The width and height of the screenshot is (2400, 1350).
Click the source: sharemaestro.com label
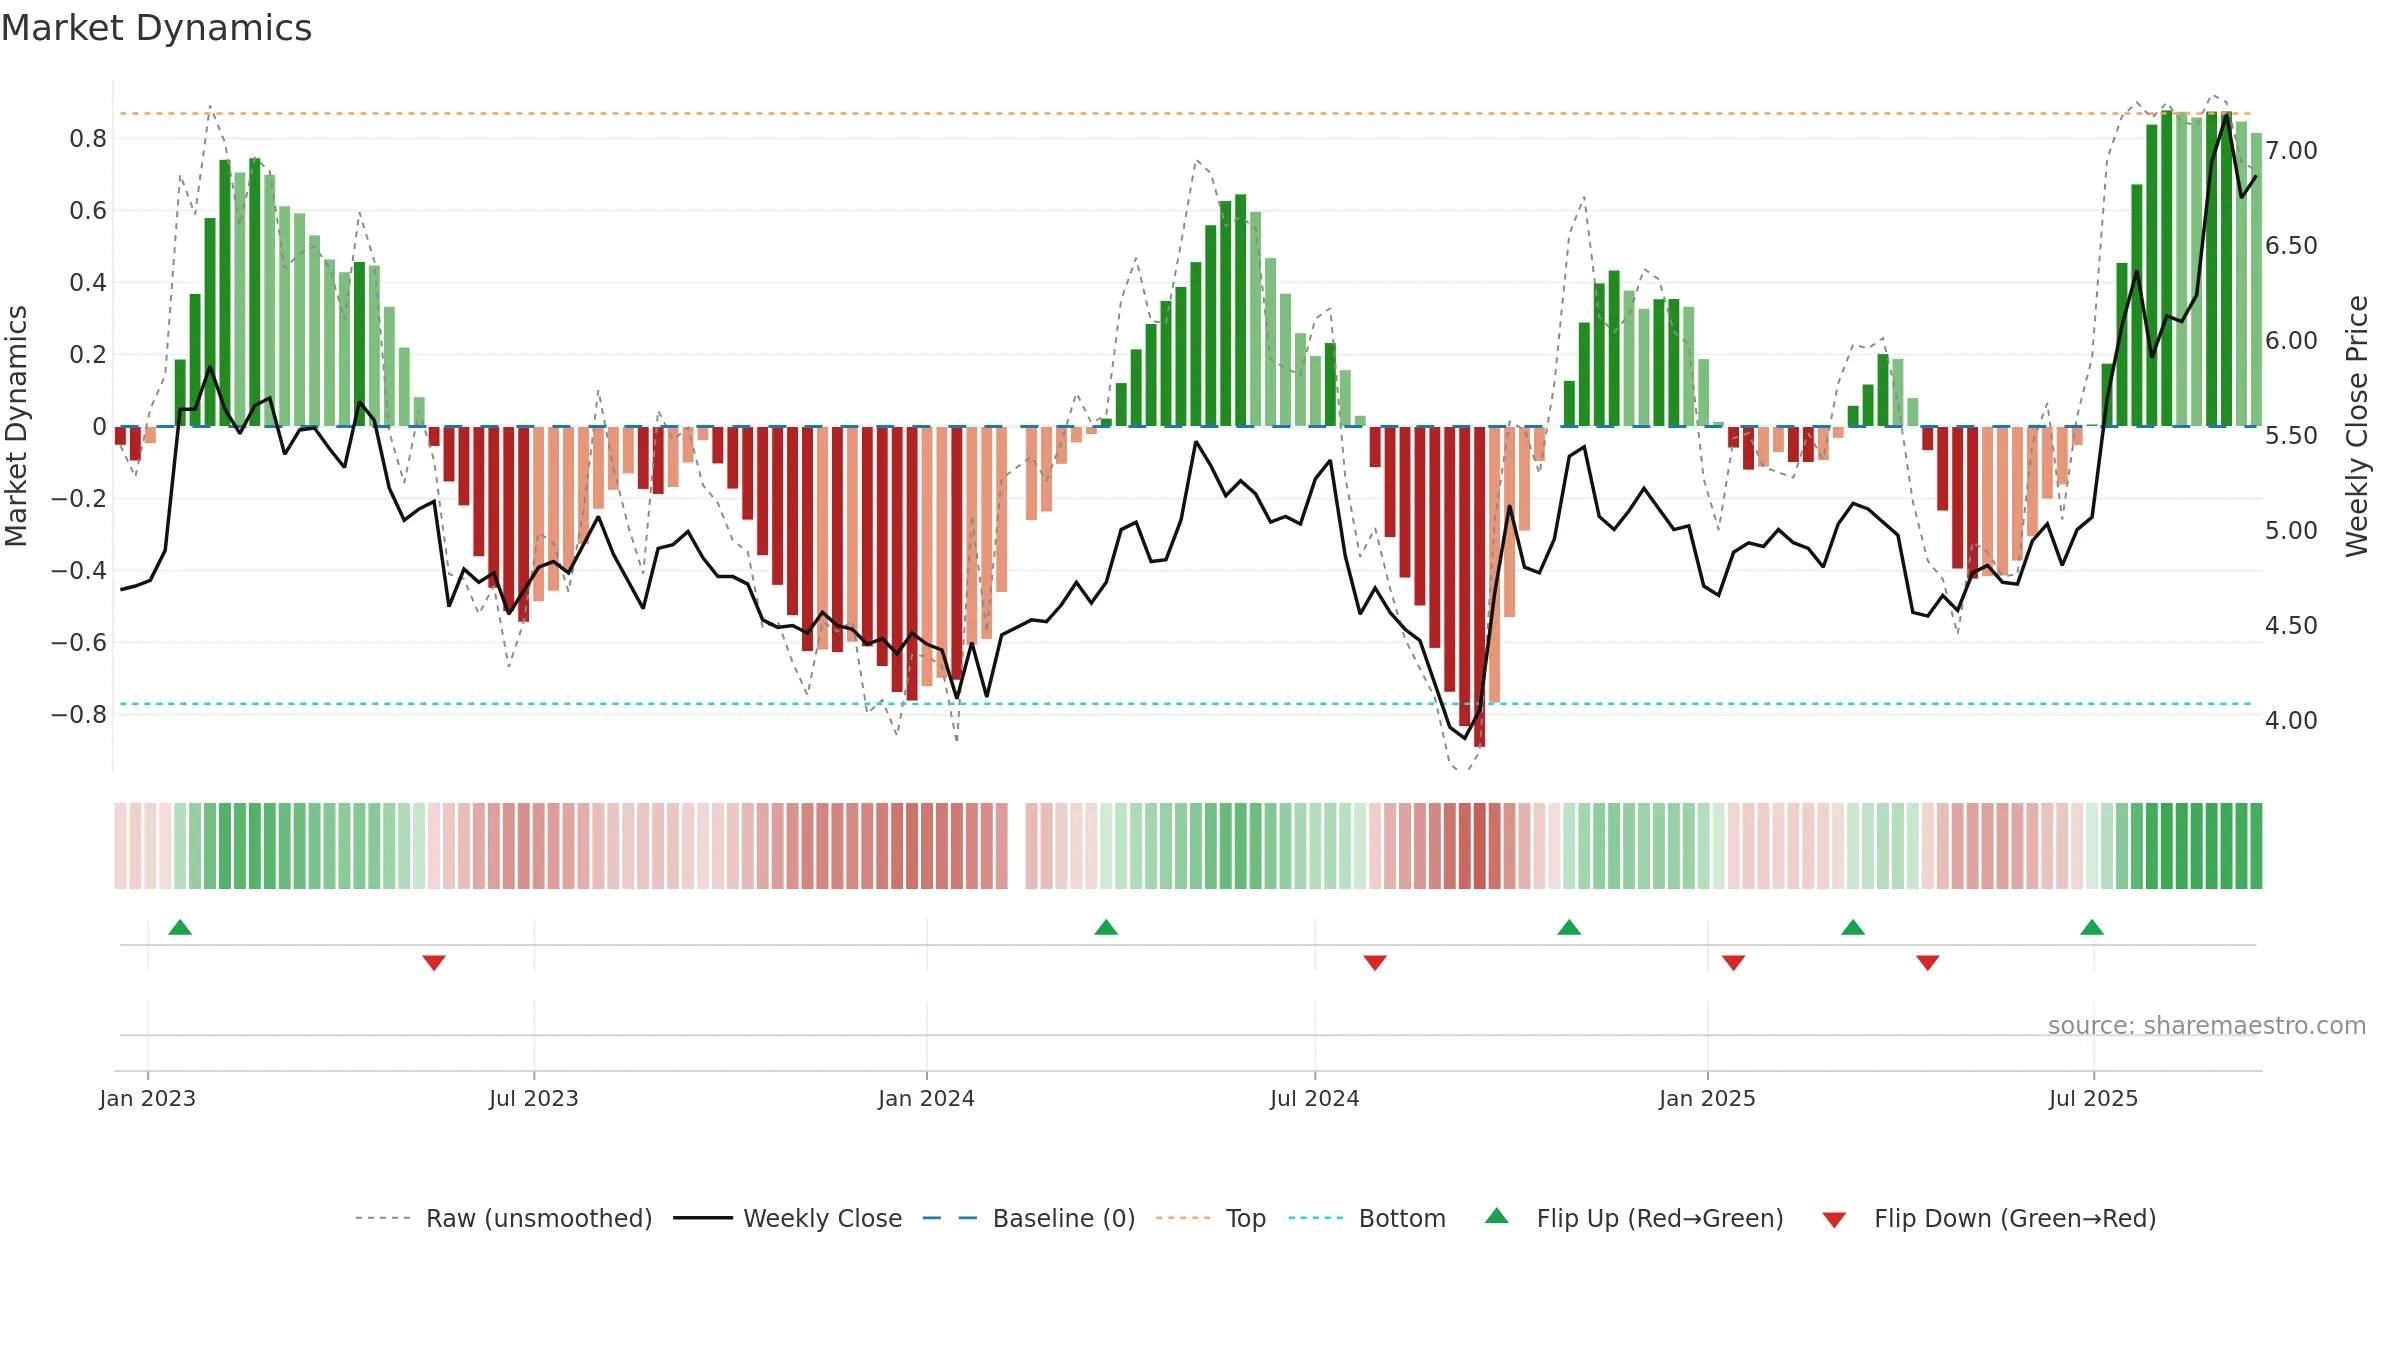coord(2207,1025)
